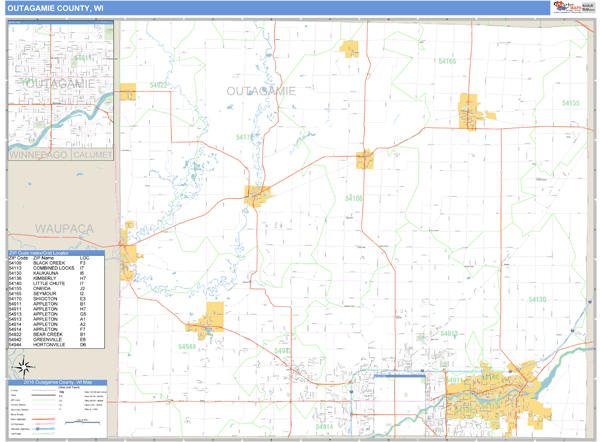The width and height of the screenshot is (600, 442).
Task: Click ZIP label 54942 on the map
Action: (x=283, y=351)
